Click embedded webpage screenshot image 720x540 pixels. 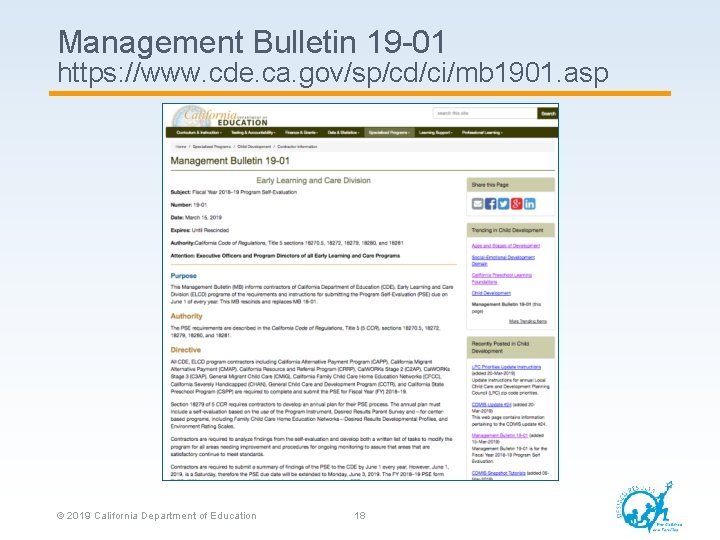pos(360,292)
